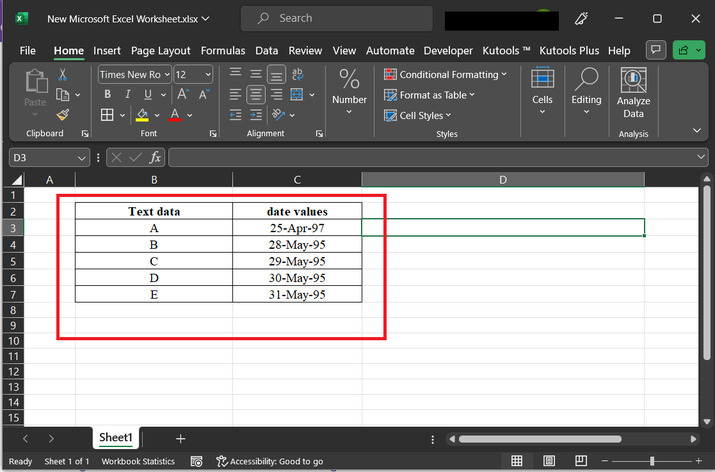
Task: Add a new sheet with plus icon
Action: [181, 438]
